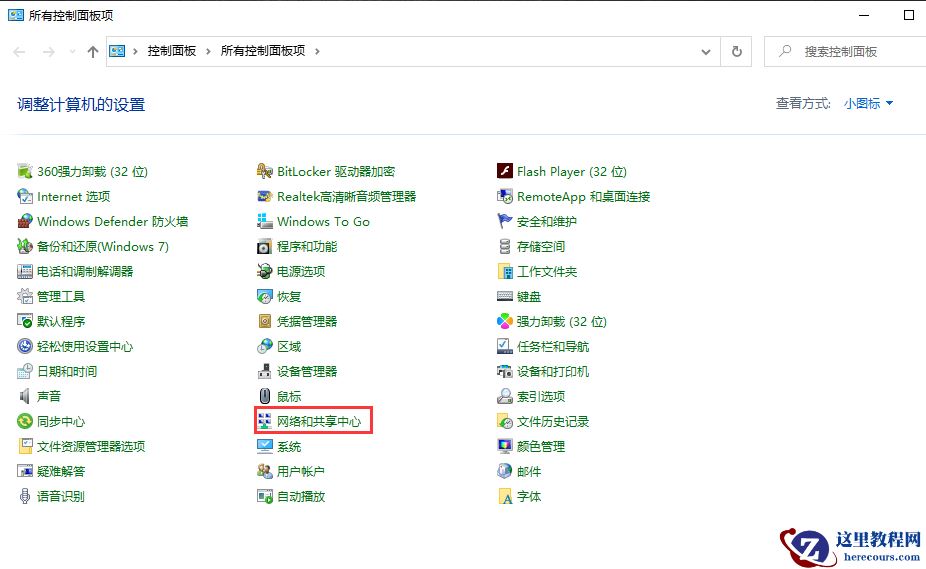The image size is (926, 569).
Task: Open the Flash Player (32 位) icon
Action: tap(504, 171)
